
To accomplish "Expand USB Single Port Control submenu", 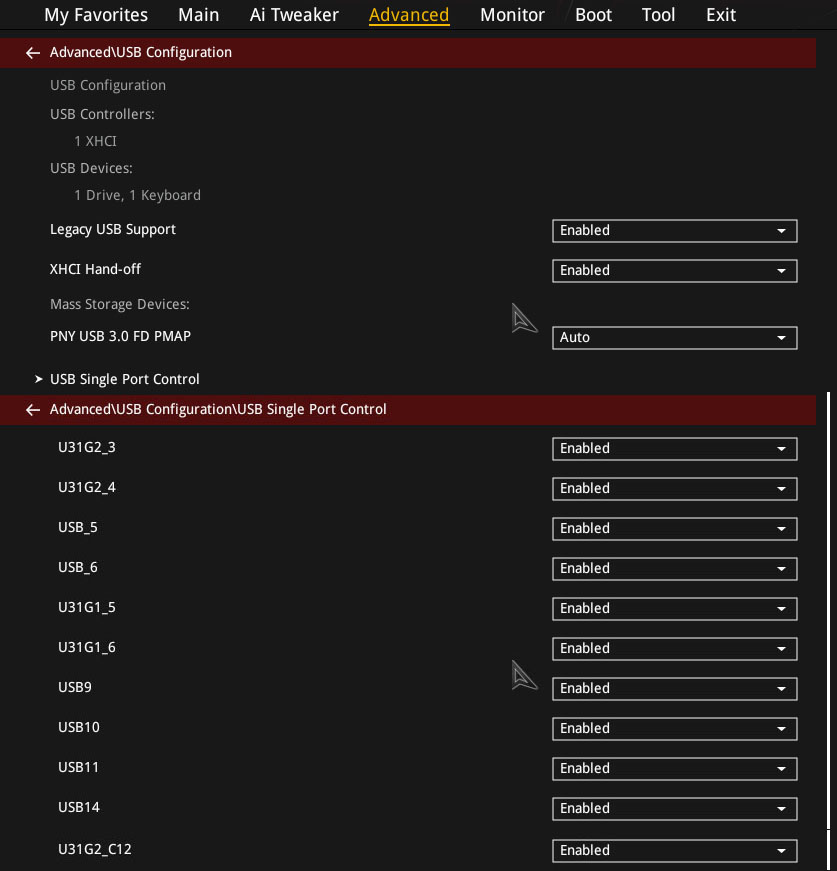I will (124, 379).
